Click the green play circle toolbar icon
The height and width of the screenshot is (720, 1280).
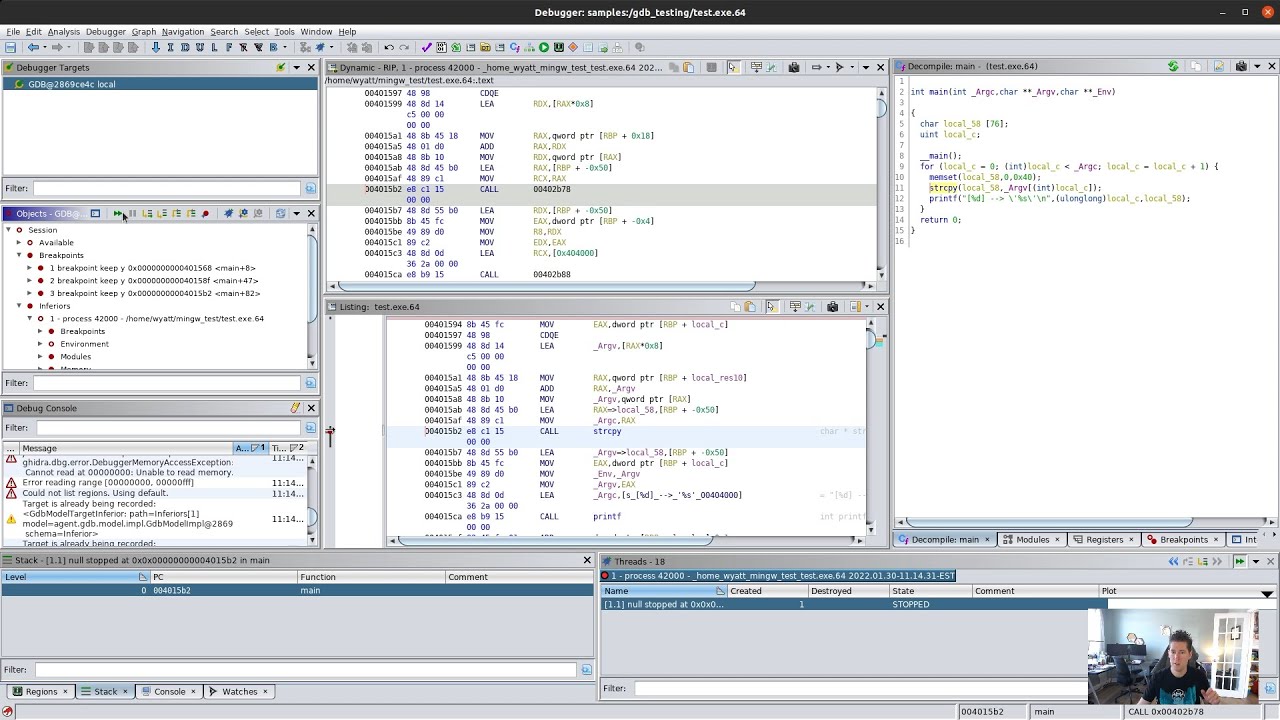point(543,47)
